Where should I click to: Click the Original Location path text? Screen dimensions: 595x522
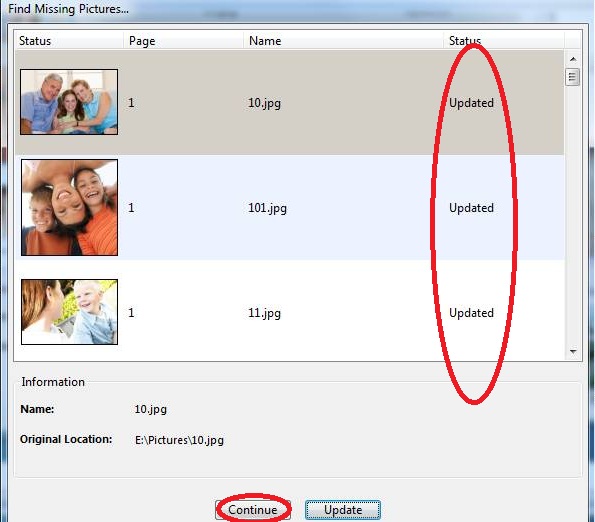point(179,440)
